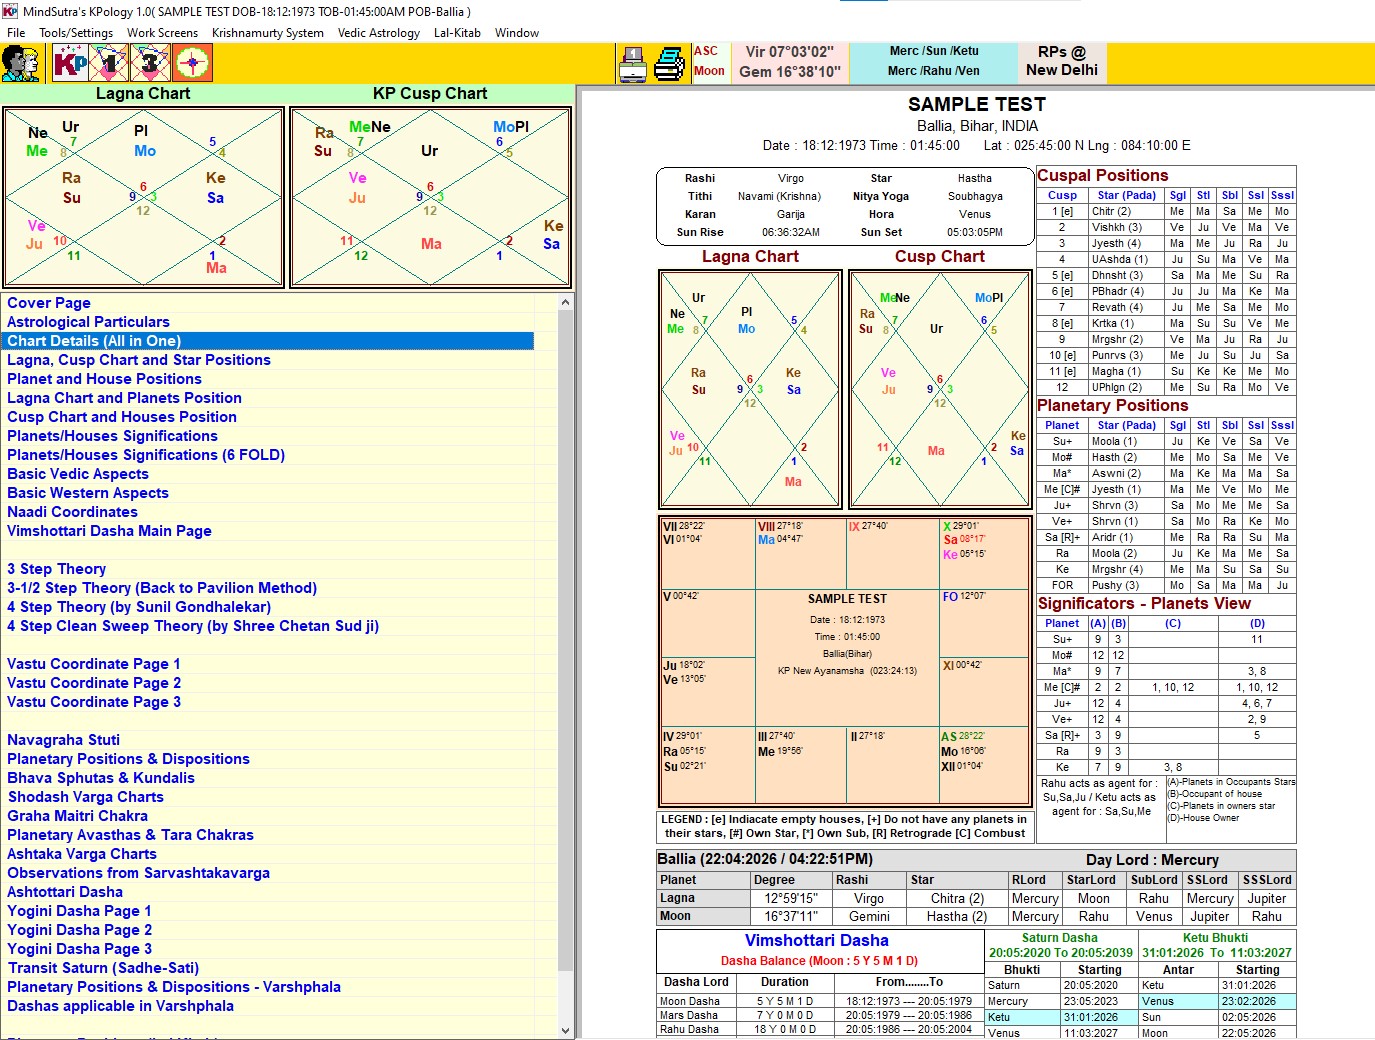This screenshot has width=1375, height=1040.
Task: Open the Window menu
Action: (x=517, y=32)
